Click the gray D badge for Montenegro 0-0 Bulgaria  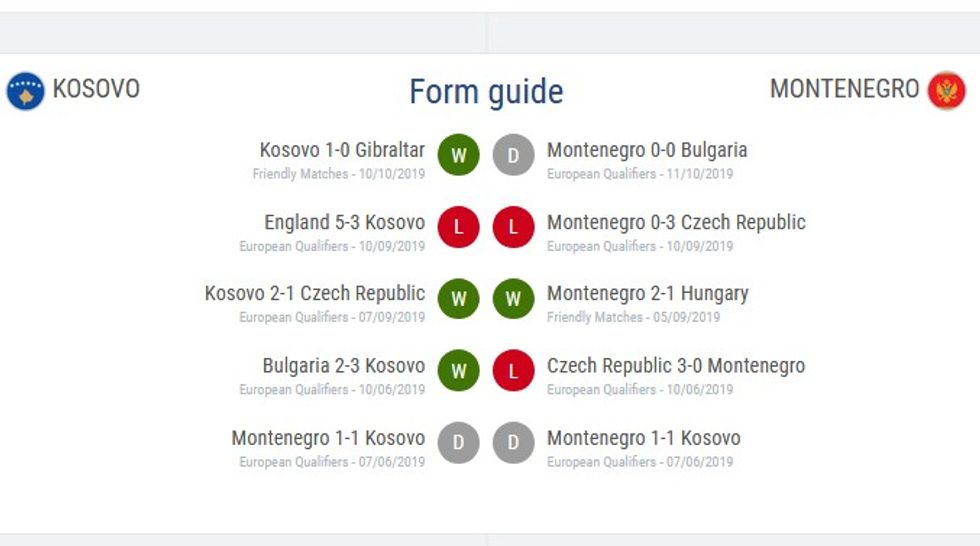(514, 155)
